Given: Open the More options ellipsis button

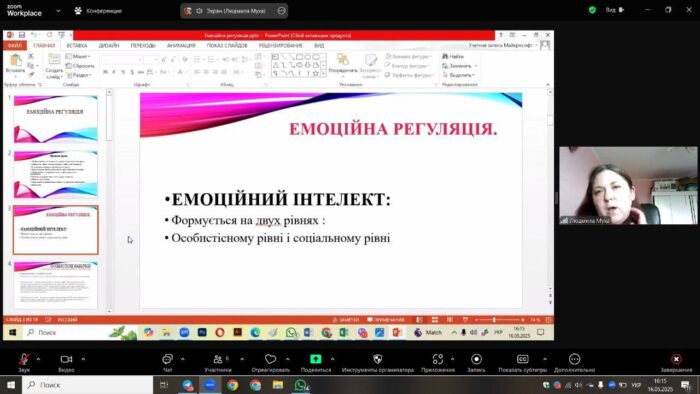Looking at the screenshot, I should 574,359.
